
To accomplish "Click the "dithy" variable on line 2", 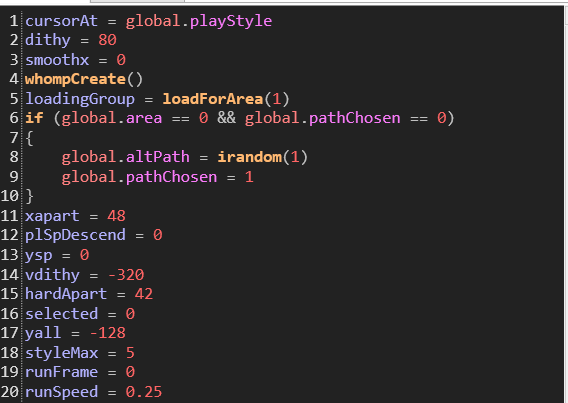I will (x=48, y=41).
